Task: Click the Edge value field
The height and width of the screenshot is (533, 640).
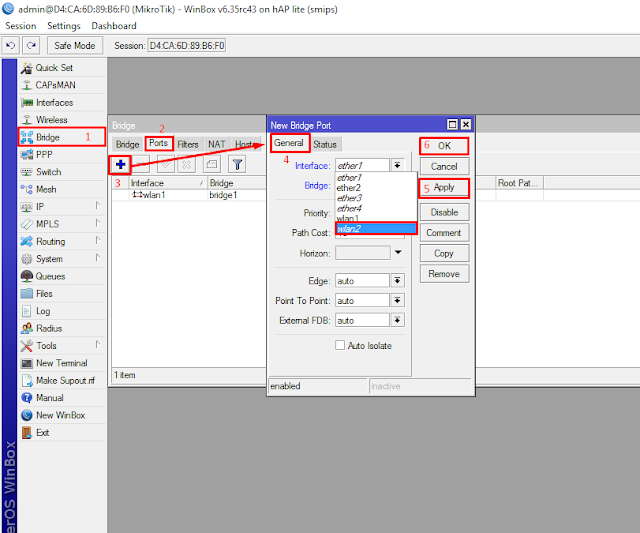Action: tap(362, 281)
